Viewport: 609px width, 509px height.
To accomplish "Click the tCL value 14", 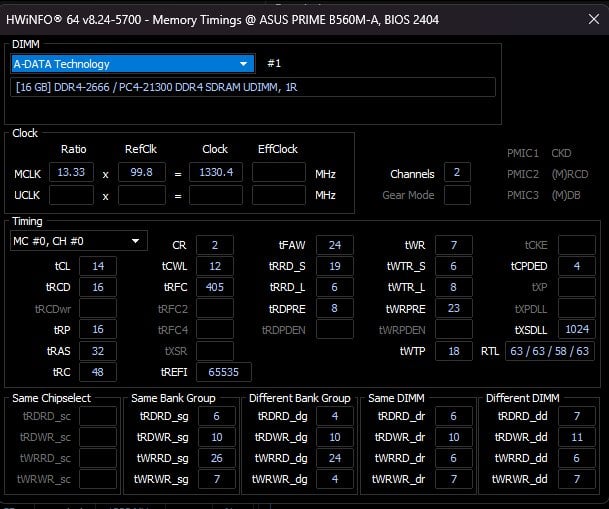I will click(x=98, y=266).
